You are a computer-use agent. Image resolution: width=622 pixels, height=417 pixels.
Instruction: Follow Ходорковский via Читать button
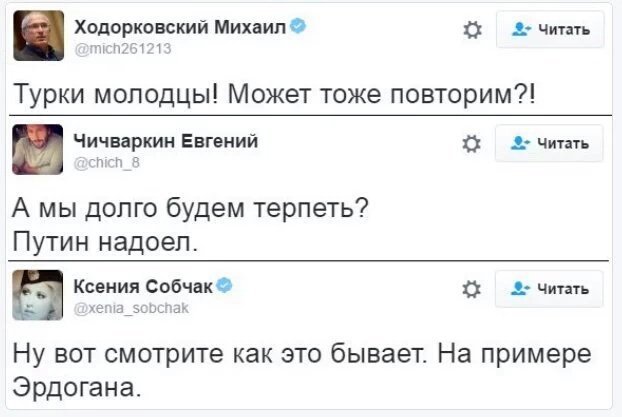(x=550, y=29)
